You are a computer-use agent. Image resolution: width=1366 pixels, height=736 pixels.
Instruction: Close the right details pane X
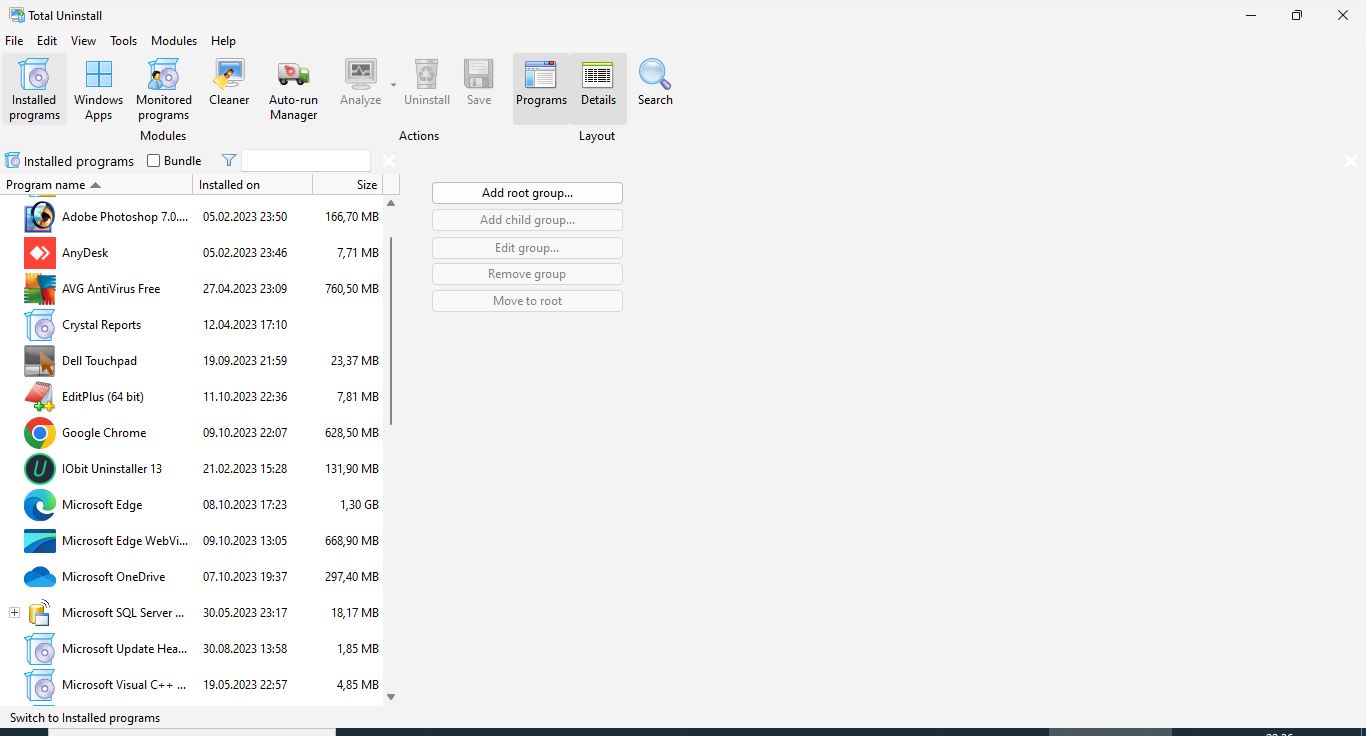[1351, 161]
